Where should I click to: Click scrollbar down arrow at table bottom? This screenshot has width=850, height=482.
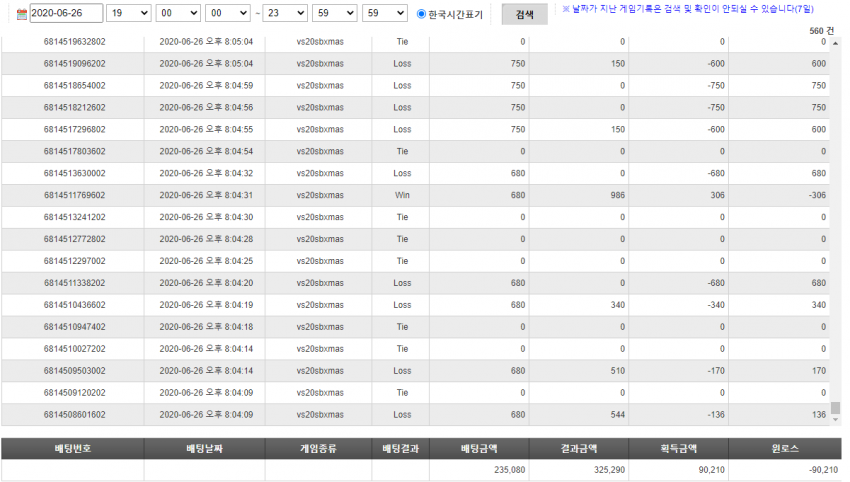coord(835,420)
